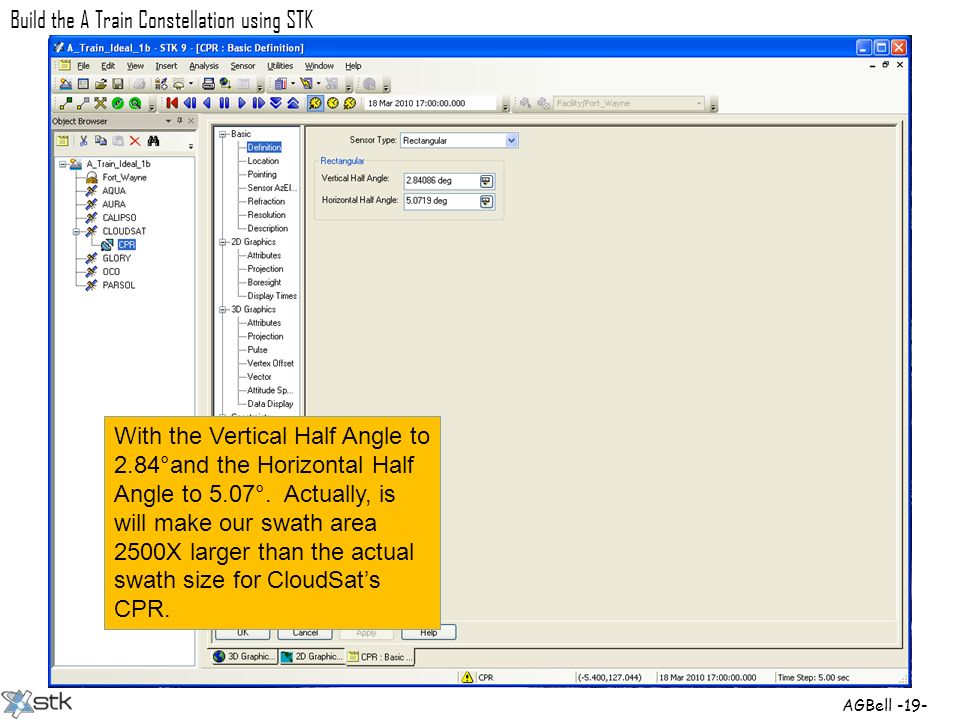
Task: Collapse the Basic properties group
Action: tap(223, 134)
